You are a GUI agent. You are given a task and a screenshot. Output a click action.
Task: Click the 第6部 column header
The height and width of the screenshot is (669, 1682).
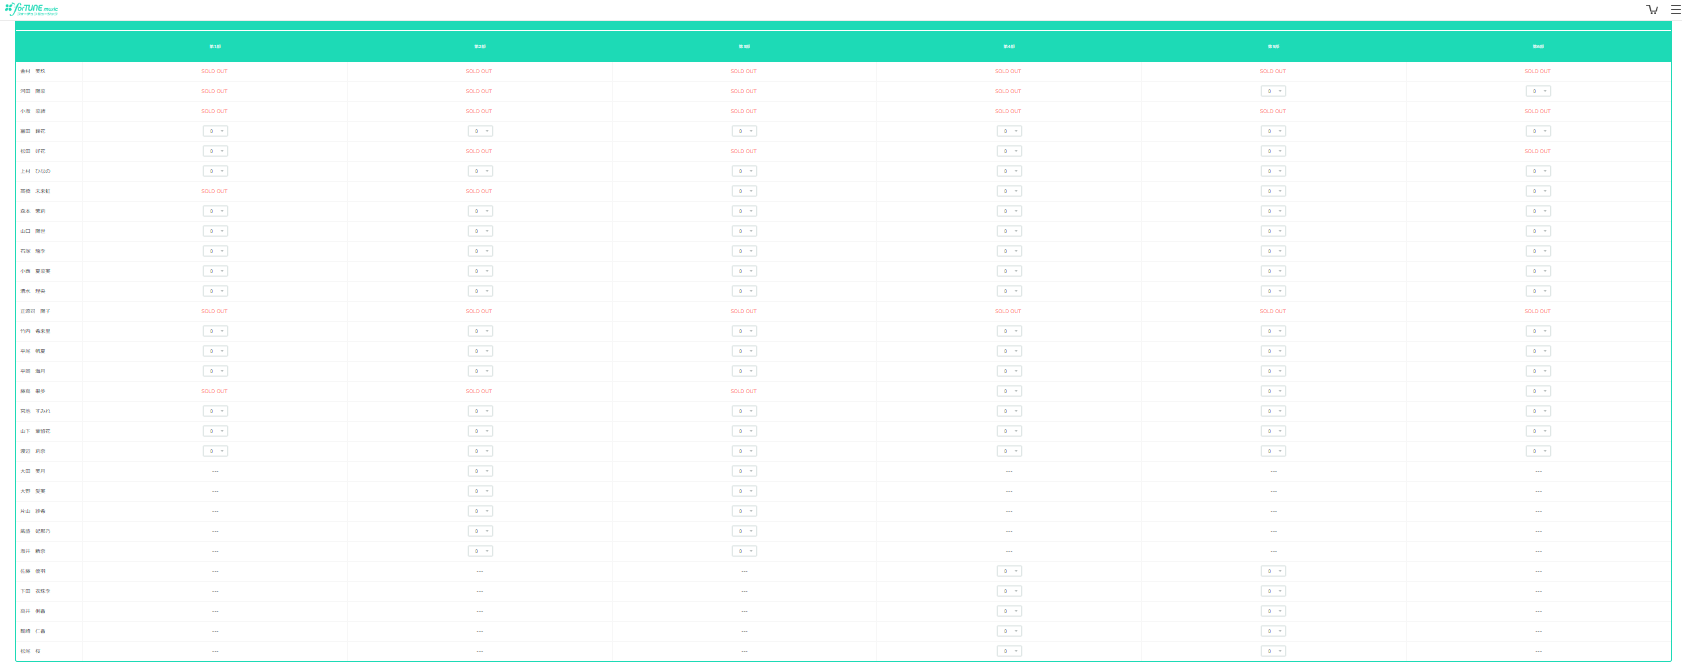[1538, 46]
